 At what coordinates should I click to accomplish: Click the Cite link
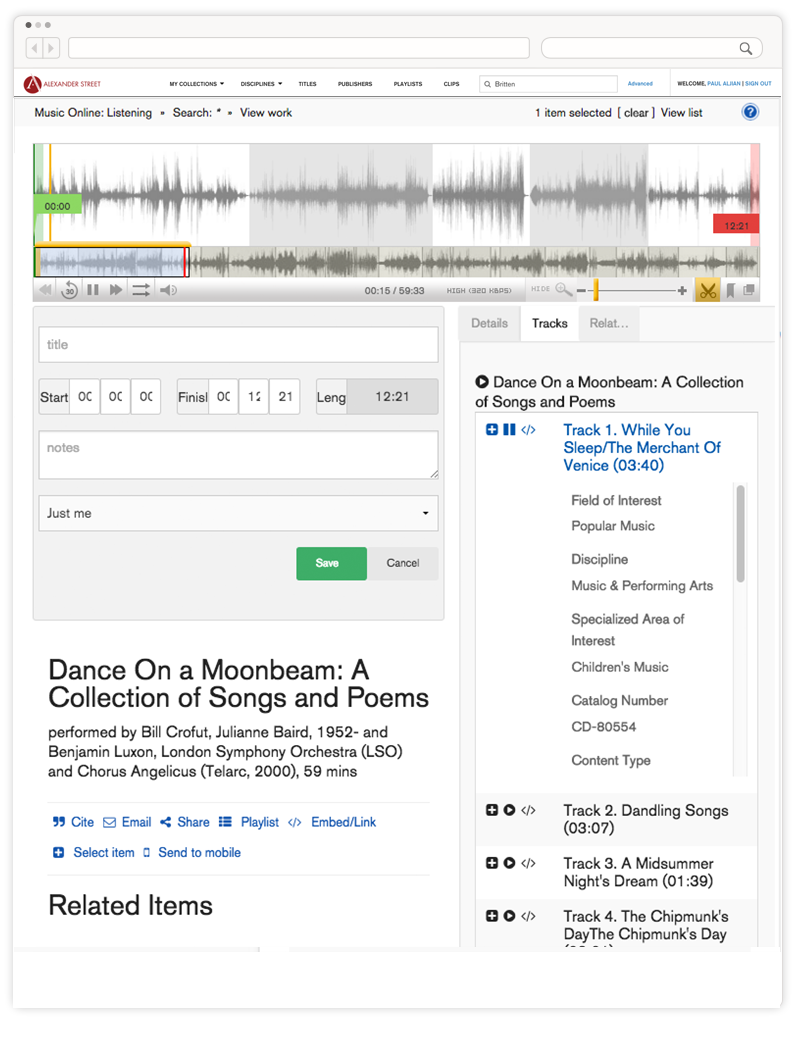coord(73,822)
